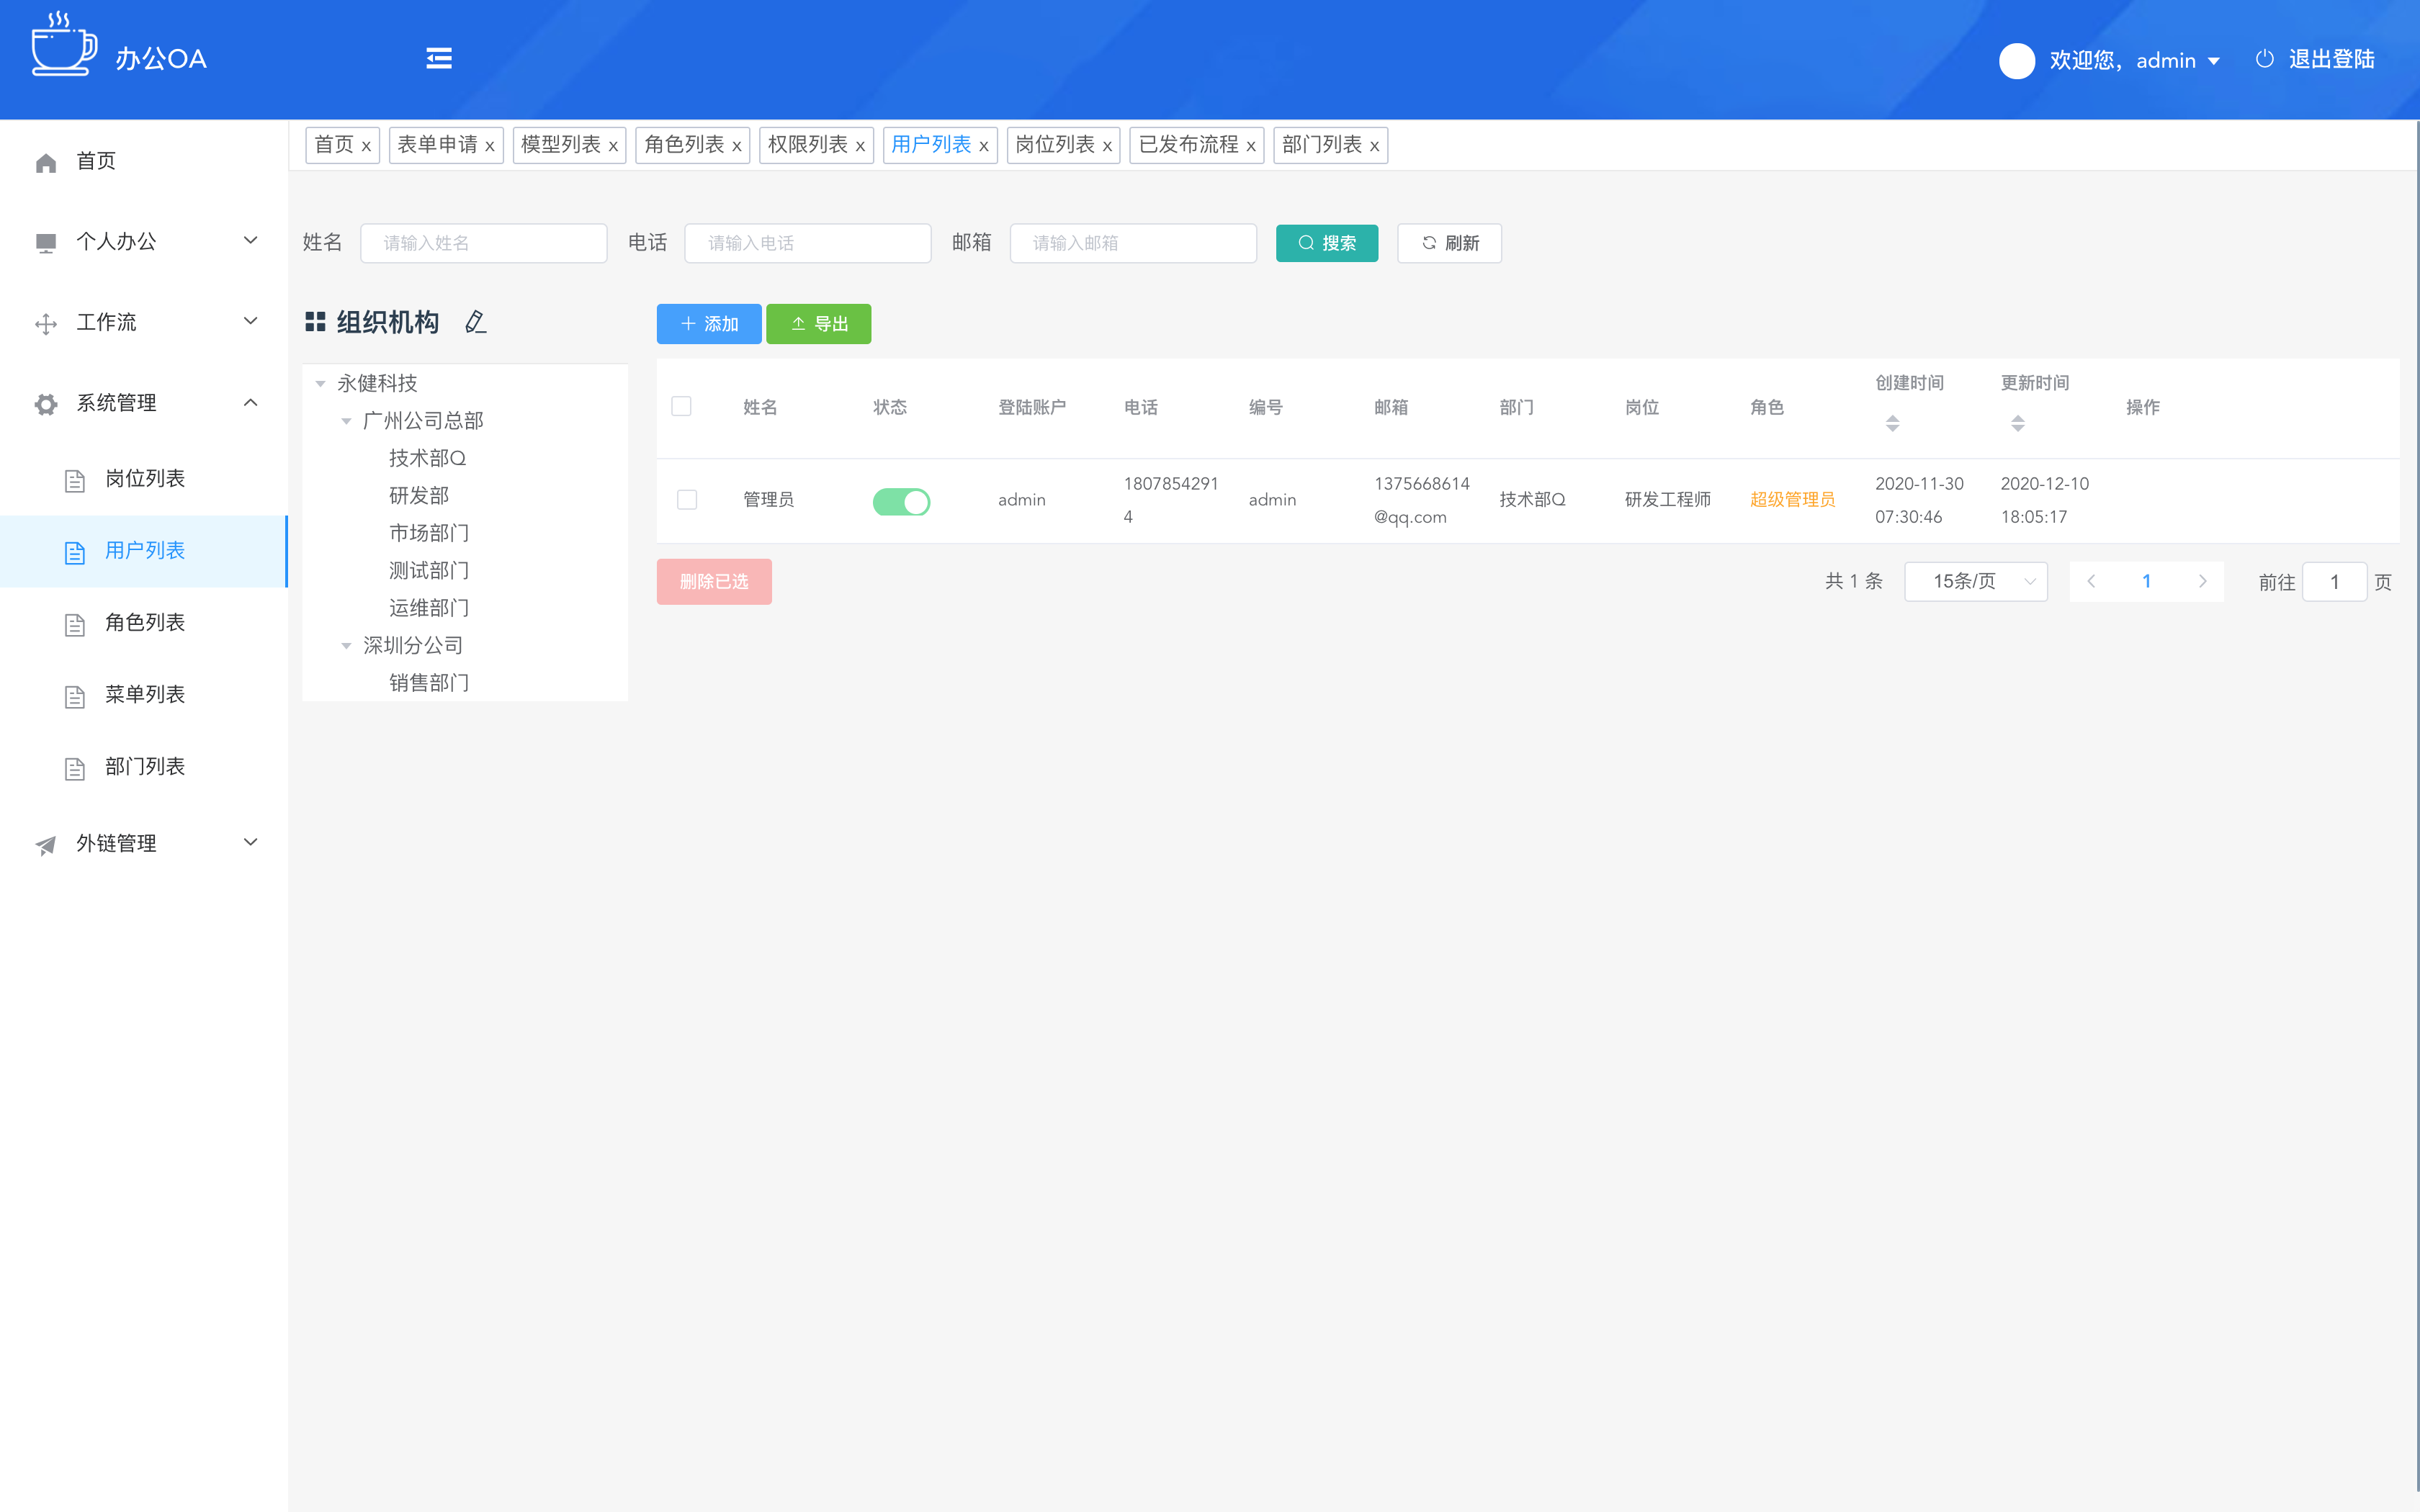Click page number 1 in pagination

(x=2146, y=581)
